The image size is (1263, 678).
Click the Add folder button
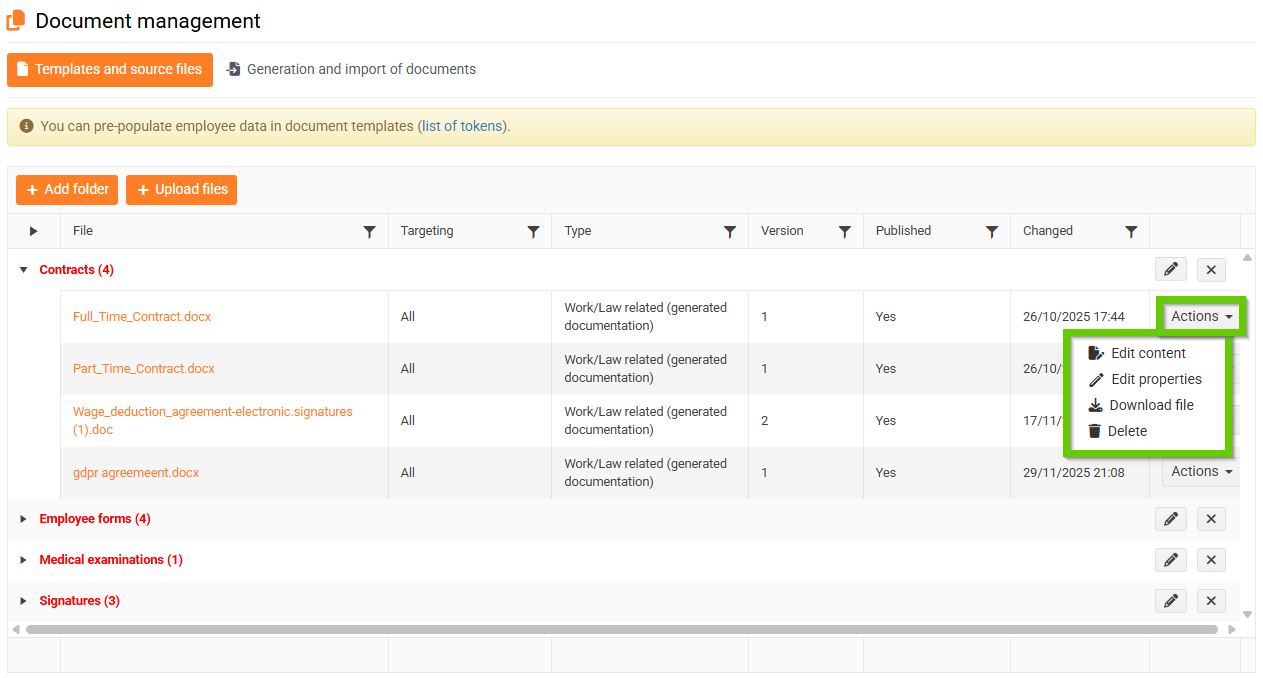67,190
